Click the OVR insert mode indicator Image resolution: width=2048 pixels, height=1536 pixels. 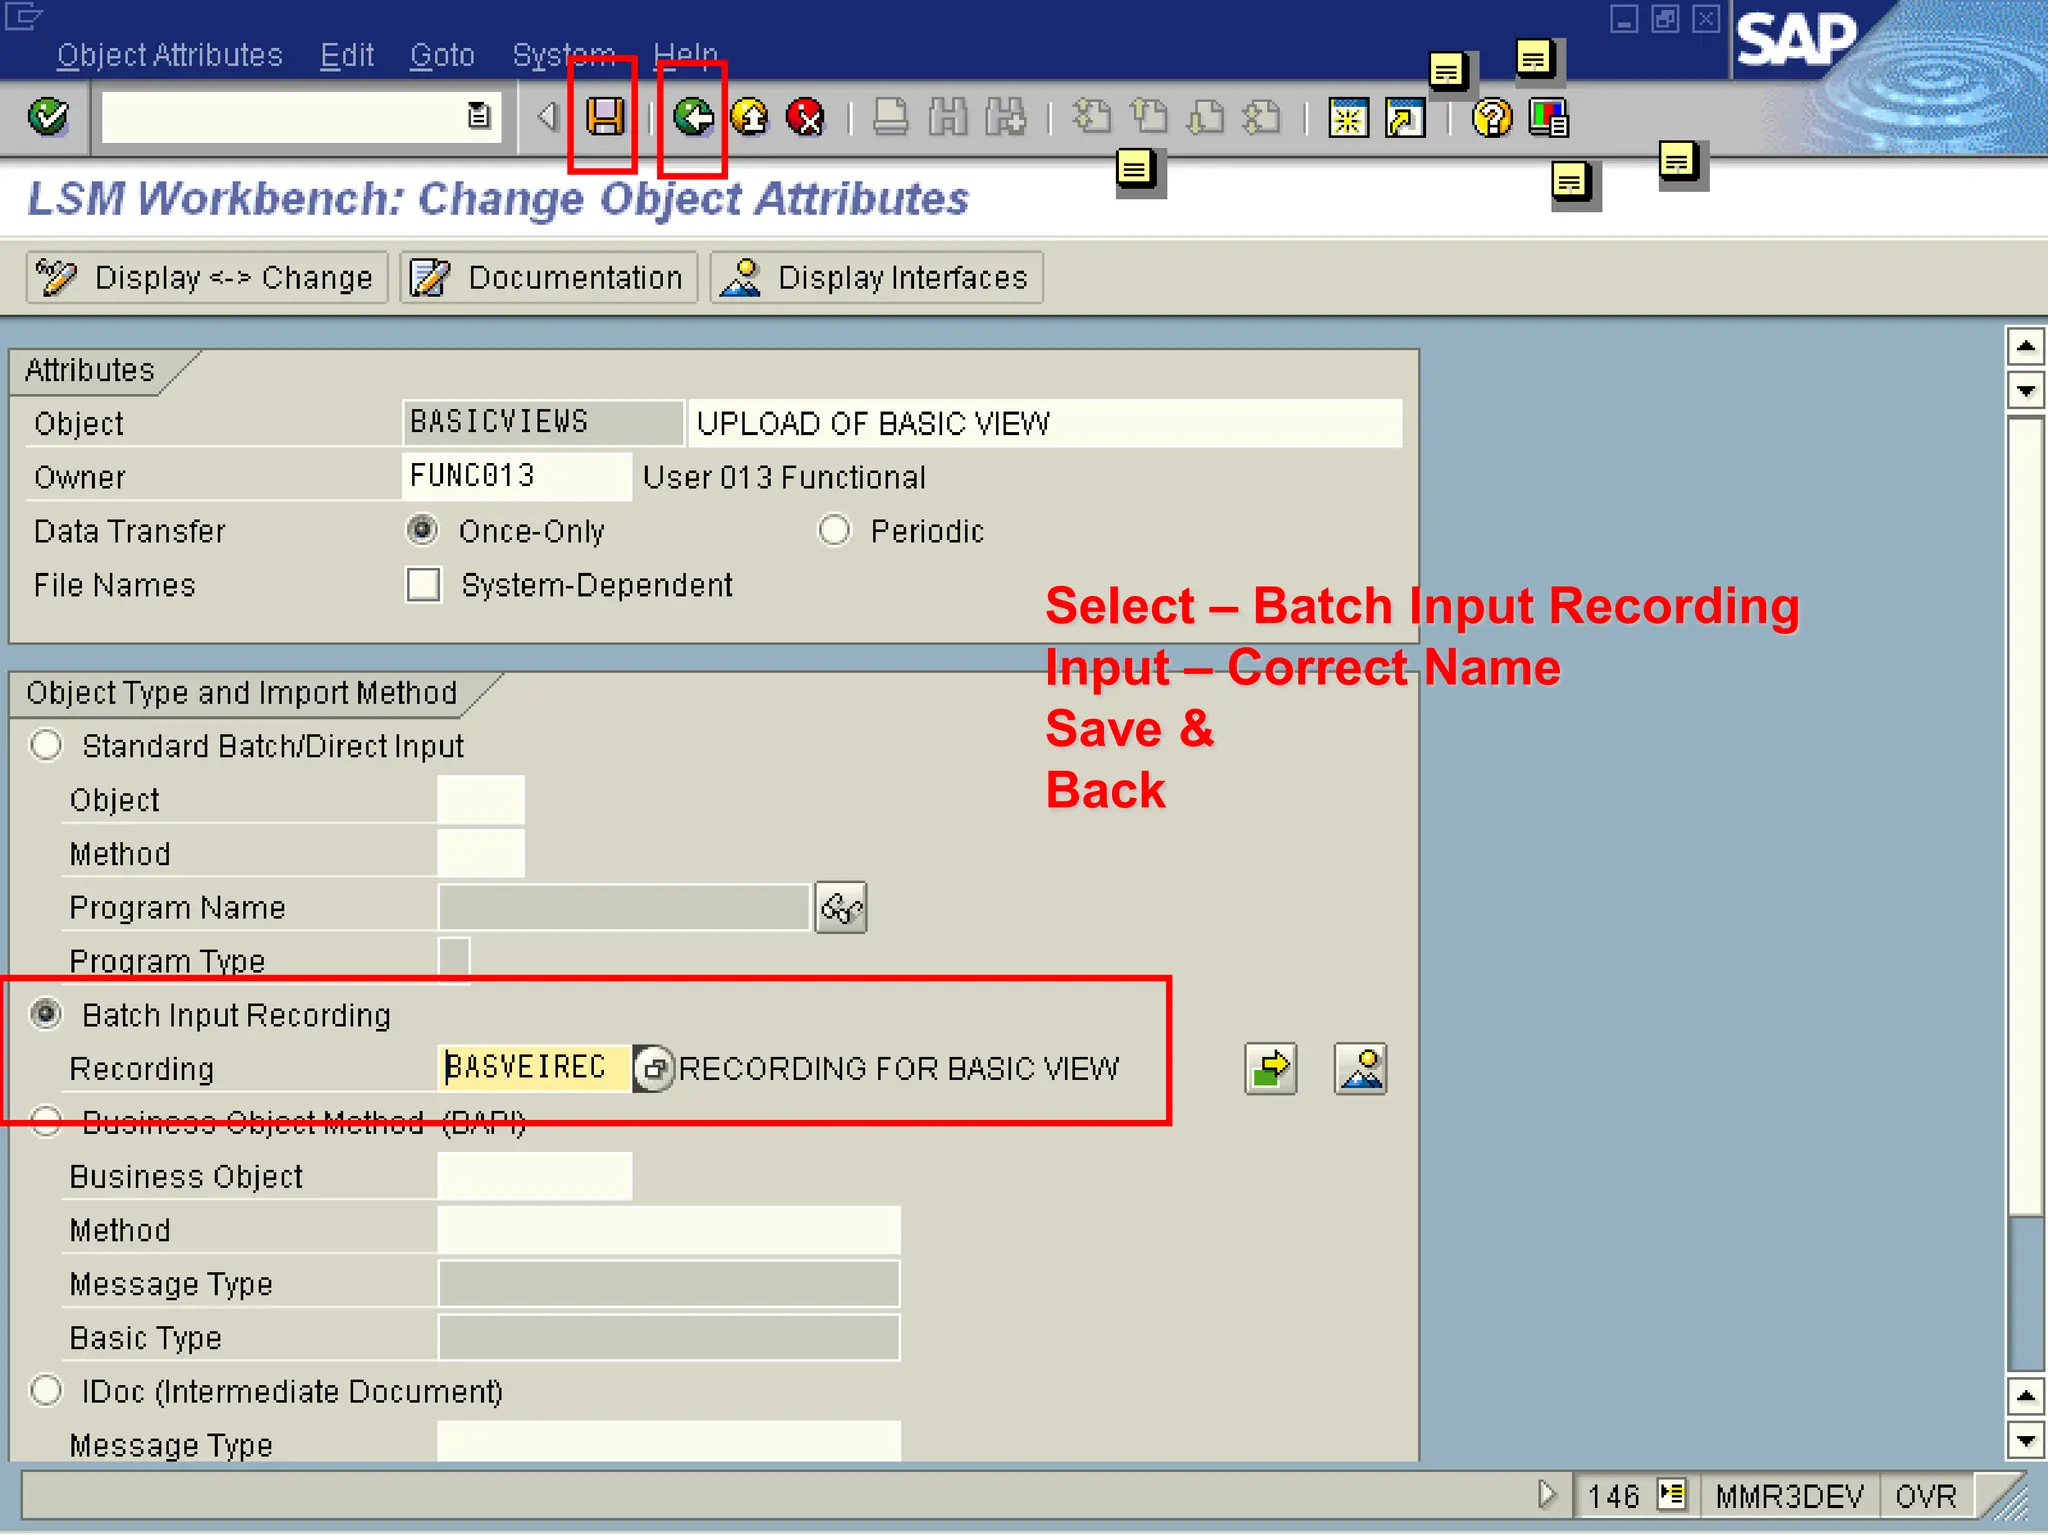(1926, 1496)
